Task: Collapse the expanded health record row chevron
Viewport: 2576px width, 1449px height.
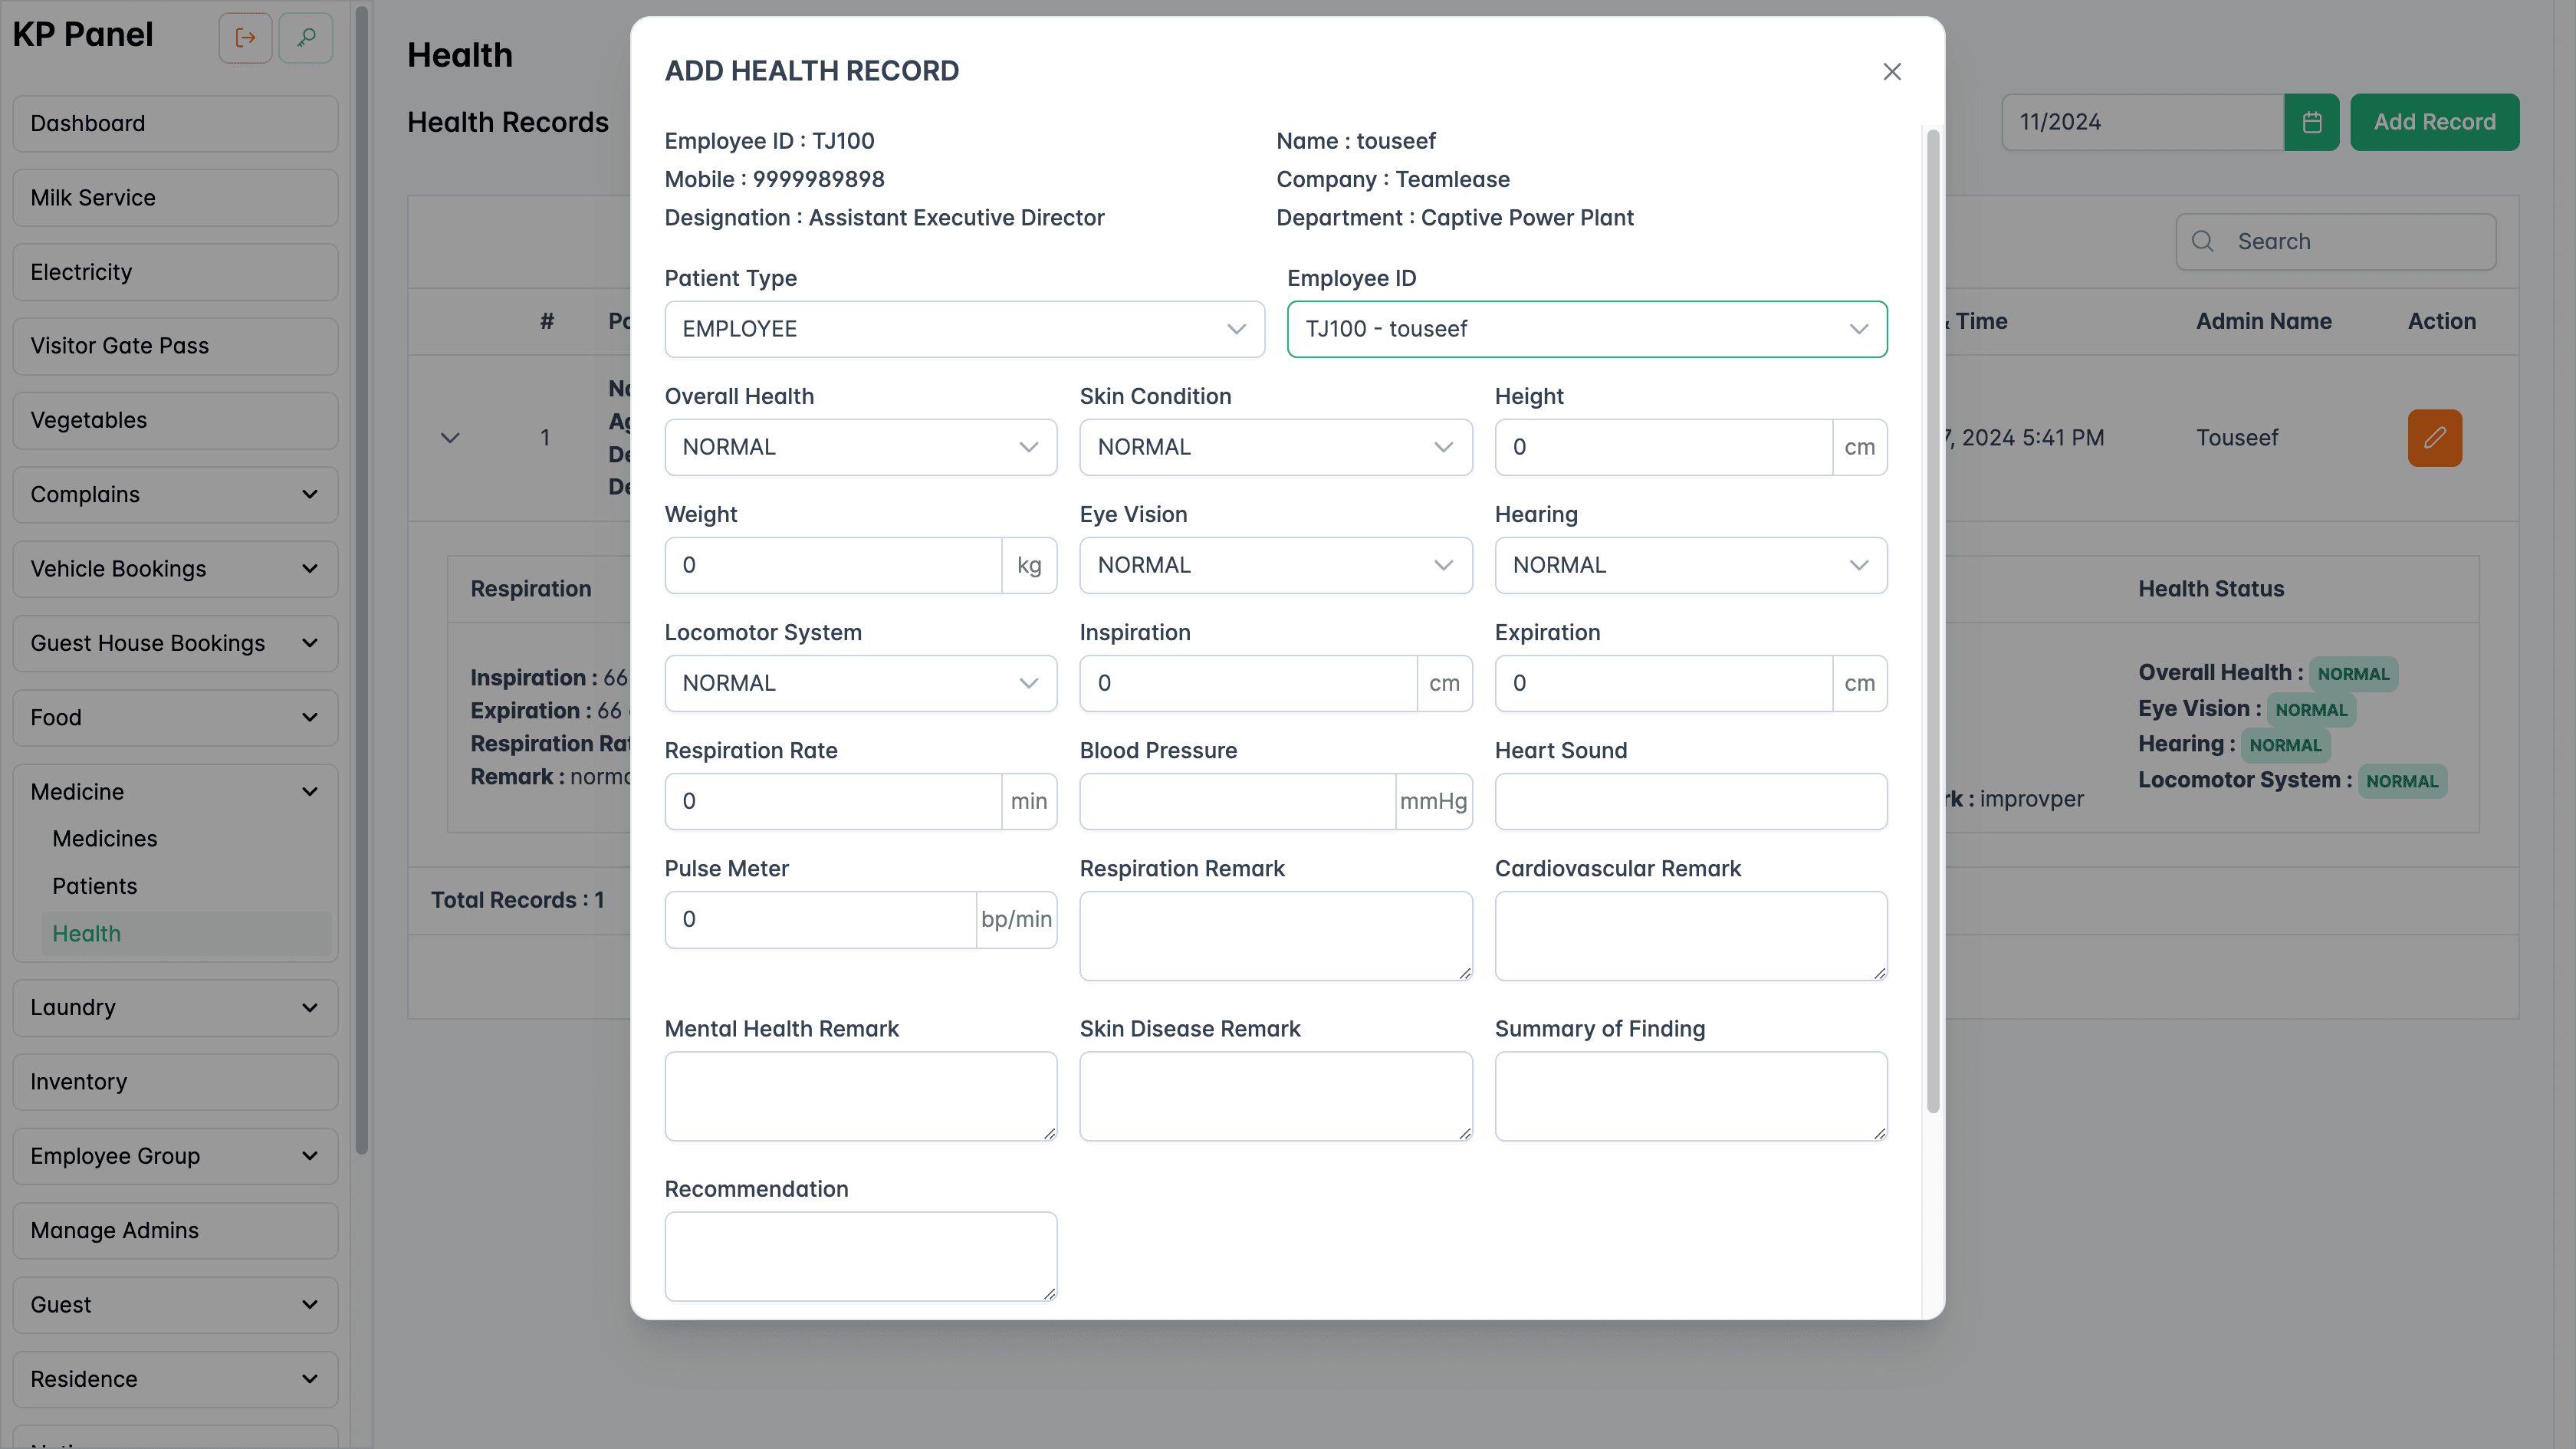Action: coord(450,437)
